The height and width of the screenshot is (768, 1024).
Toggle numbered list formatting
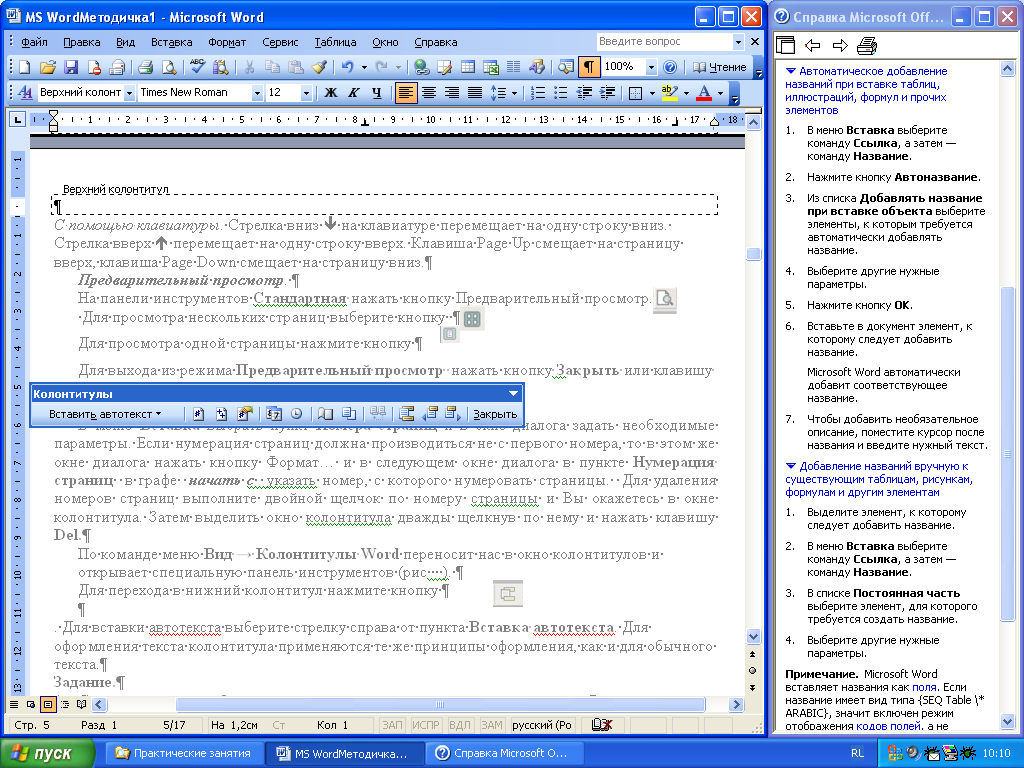(538, 93)
